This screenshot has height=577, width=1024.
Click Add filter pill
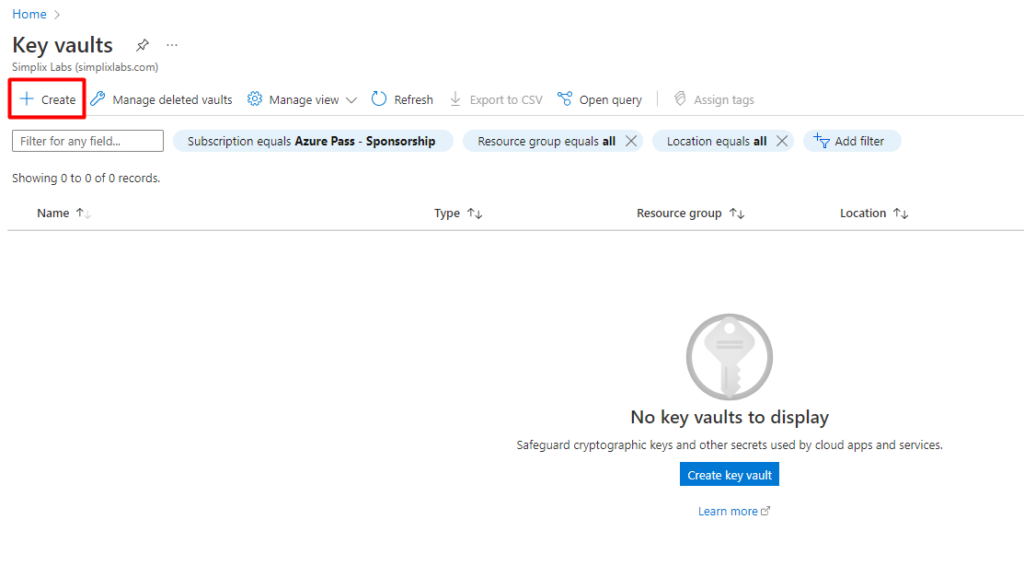tap(851, 141)
